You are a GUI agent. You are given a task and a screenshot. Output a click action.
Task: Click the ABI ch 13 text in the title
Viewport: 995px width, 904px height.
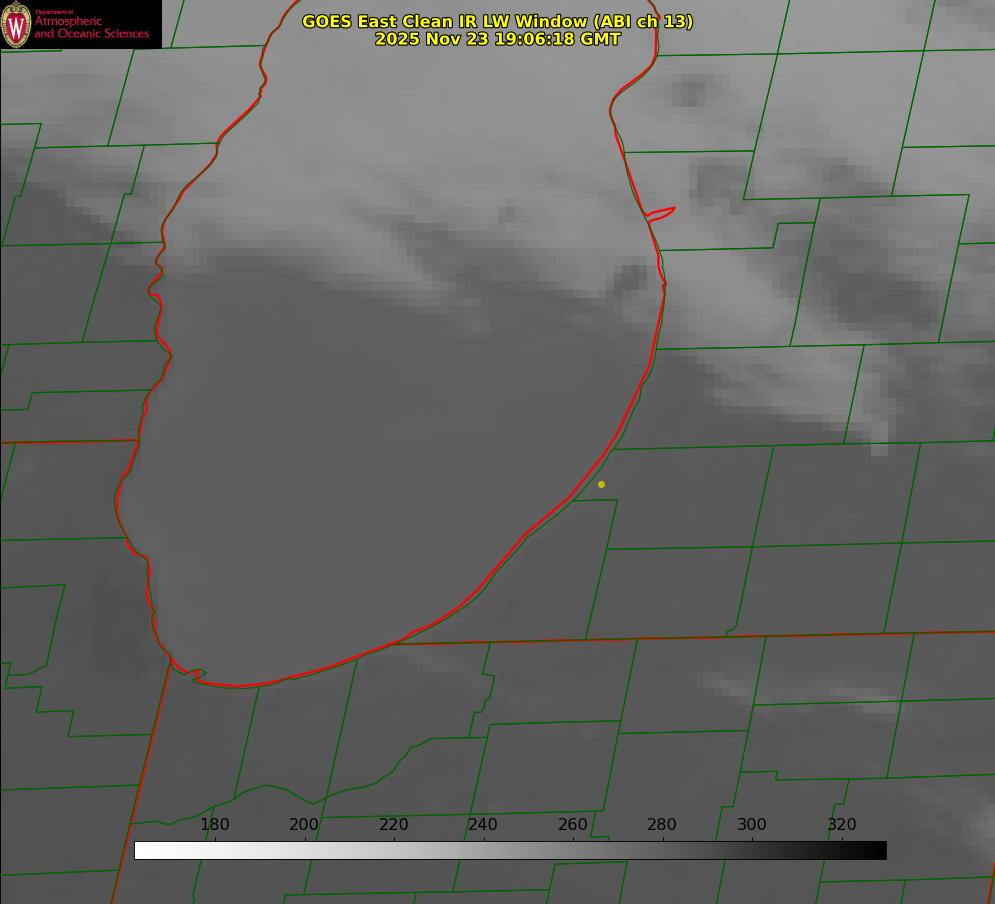(642, 21)
